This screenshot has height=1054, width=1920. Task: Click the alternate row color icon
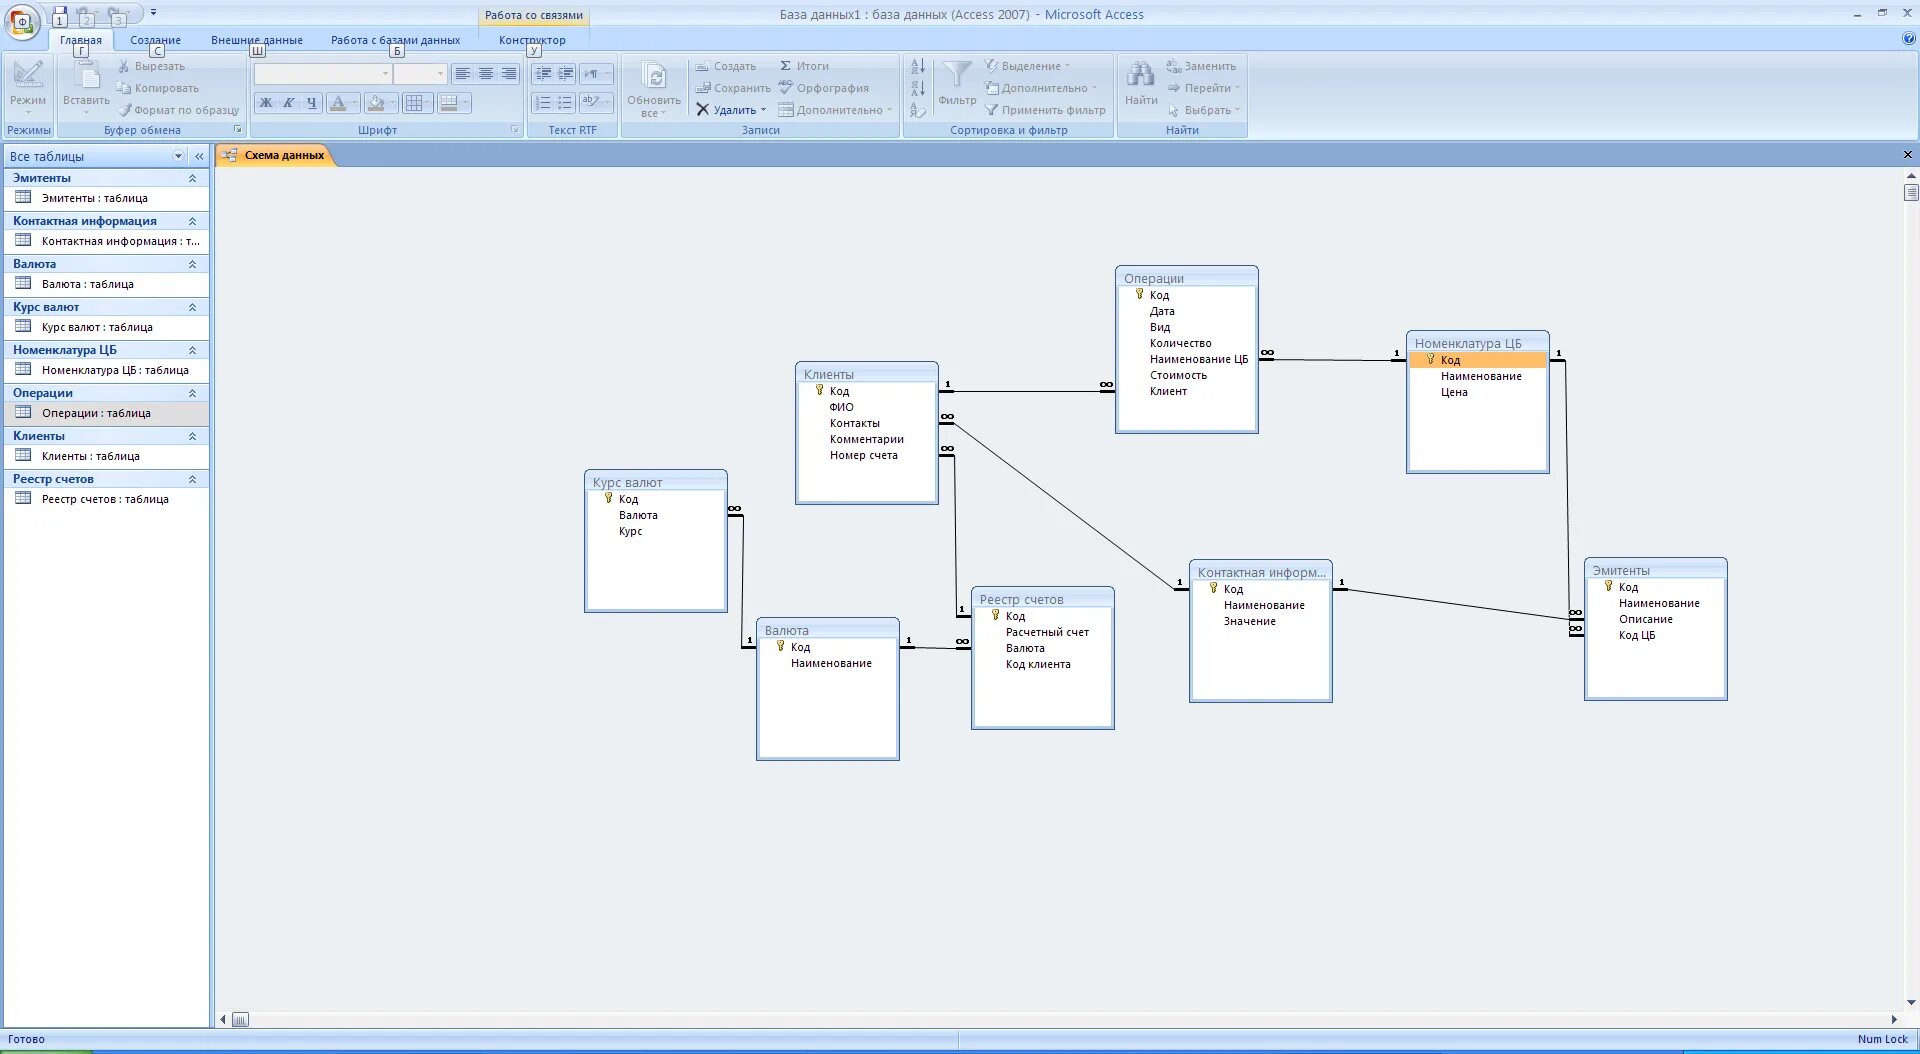pos(449,103)
